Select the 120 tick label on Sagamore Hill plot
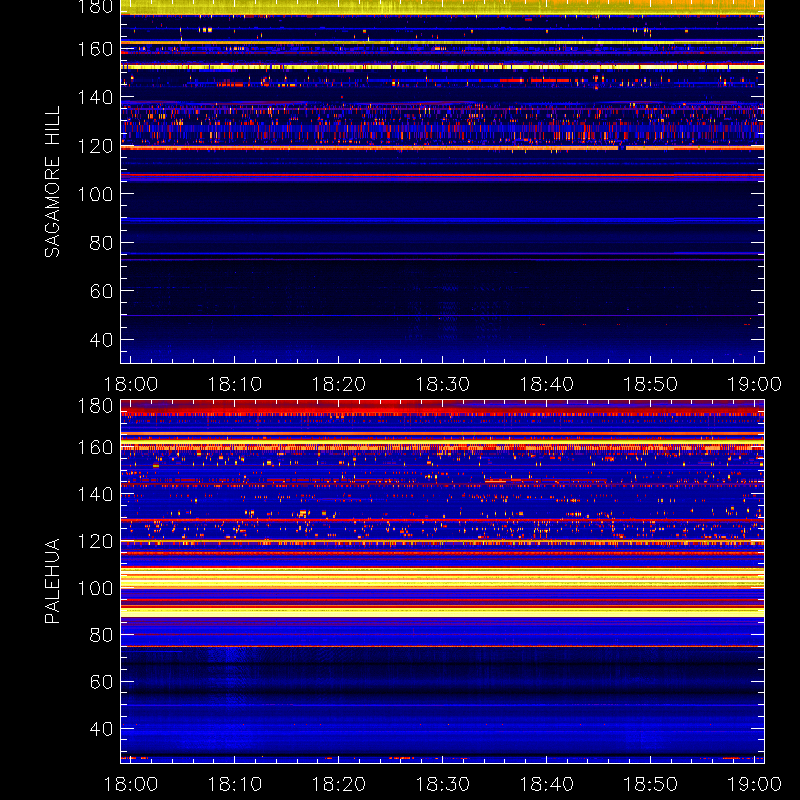 [95, 146]
